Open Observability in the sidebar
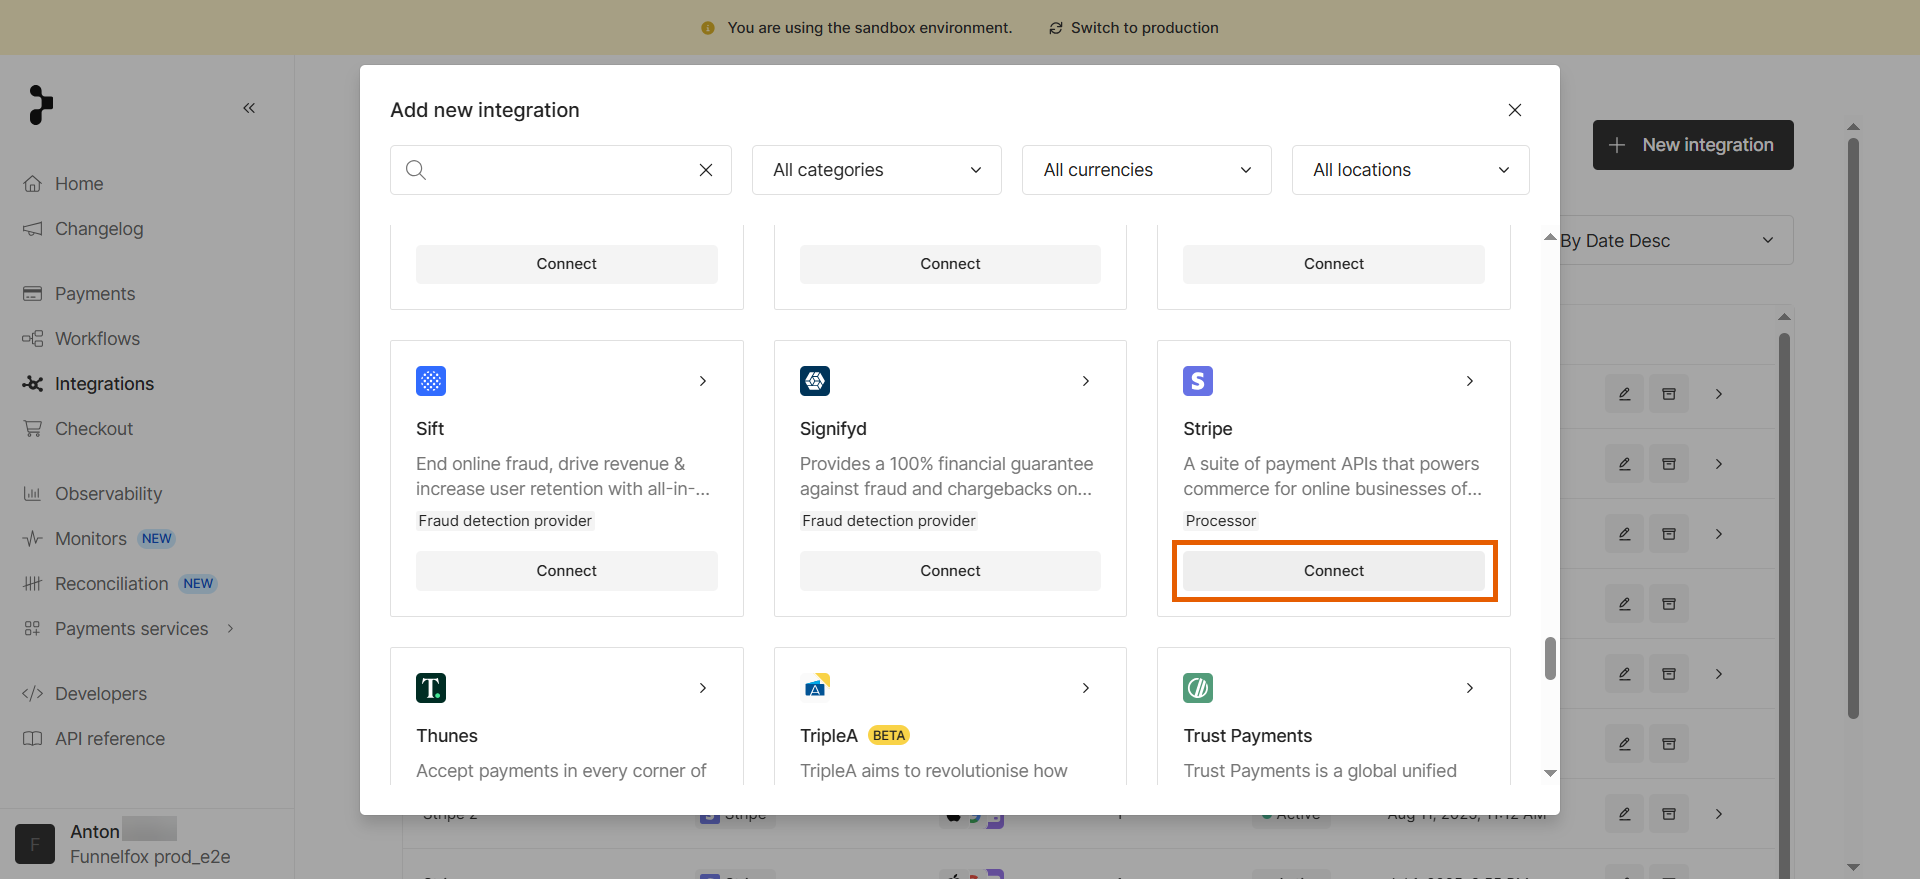 point(108,494)
